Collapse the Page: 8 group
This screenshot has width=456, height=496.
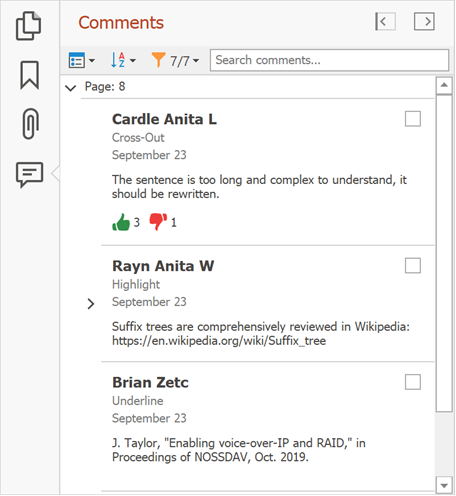pos(71,88)
